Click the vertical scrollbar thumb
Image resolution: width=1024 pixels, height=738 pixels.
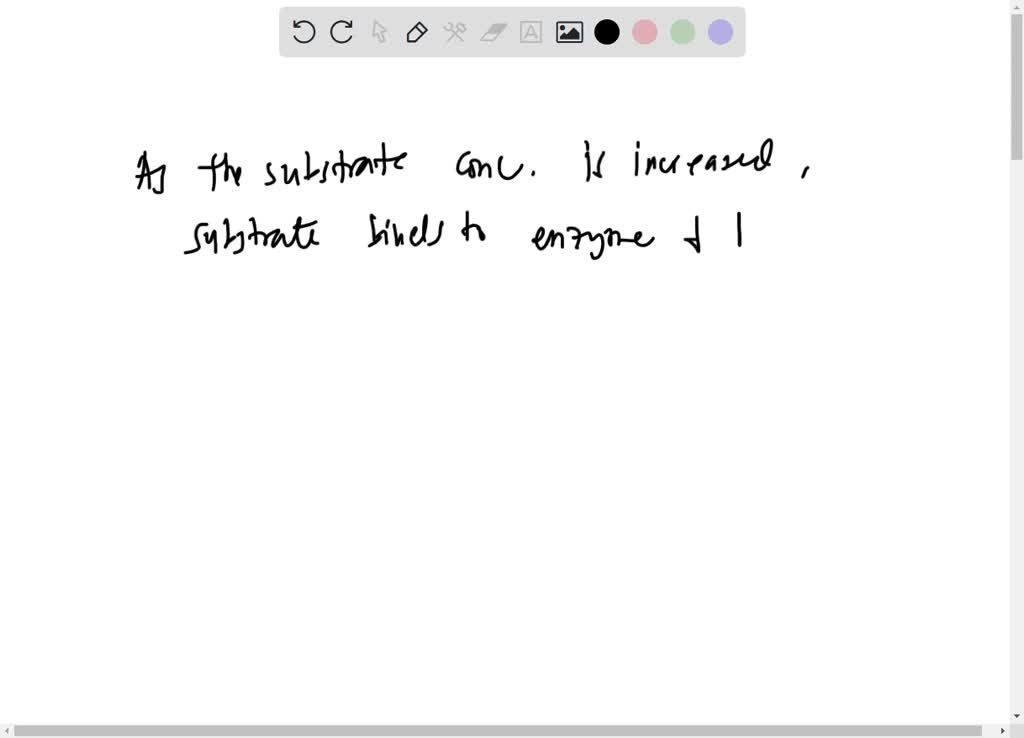[1017, 86]
